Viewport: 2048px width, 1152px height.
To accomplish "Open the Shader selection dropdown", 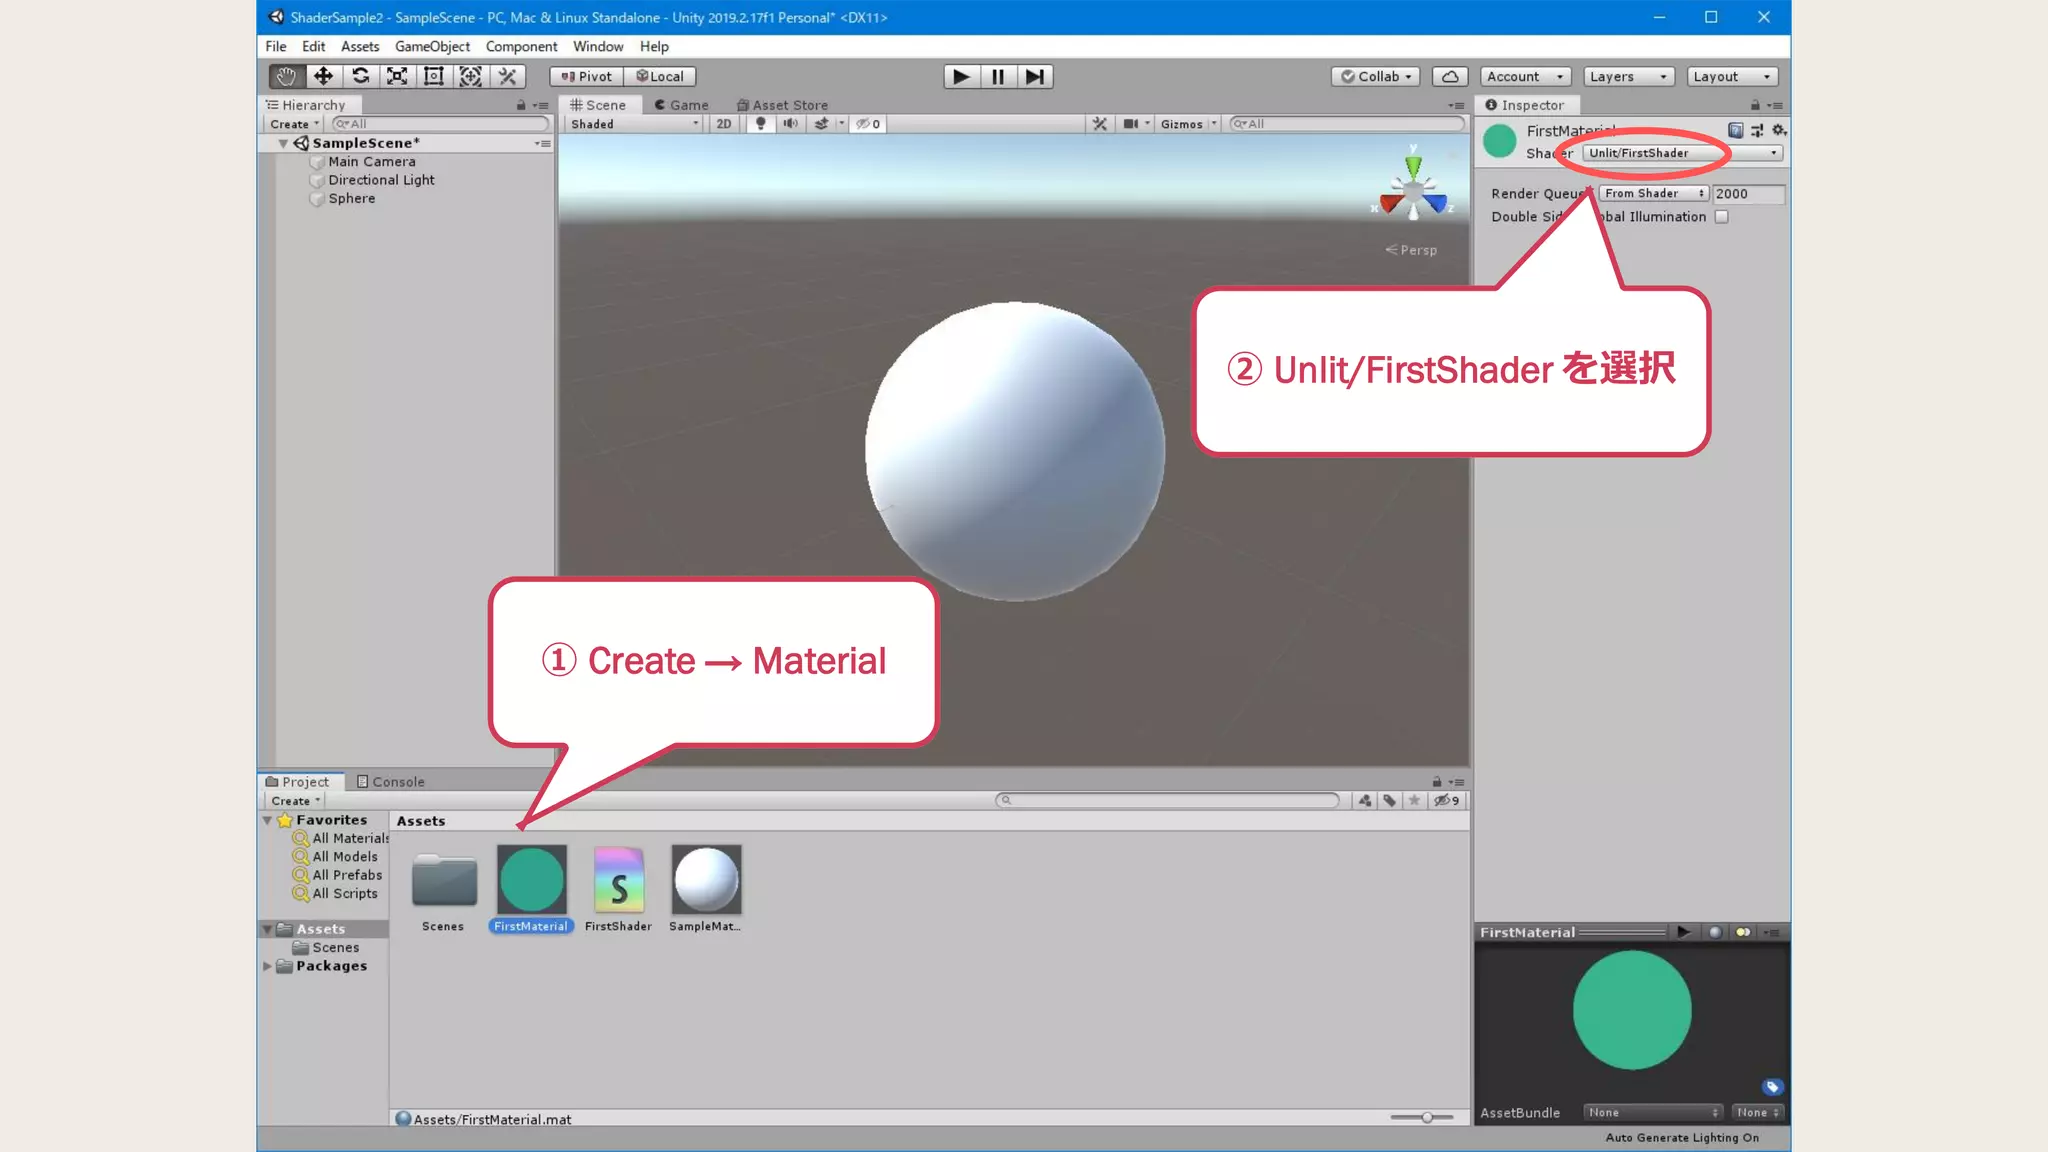I will coord(1683,153).
